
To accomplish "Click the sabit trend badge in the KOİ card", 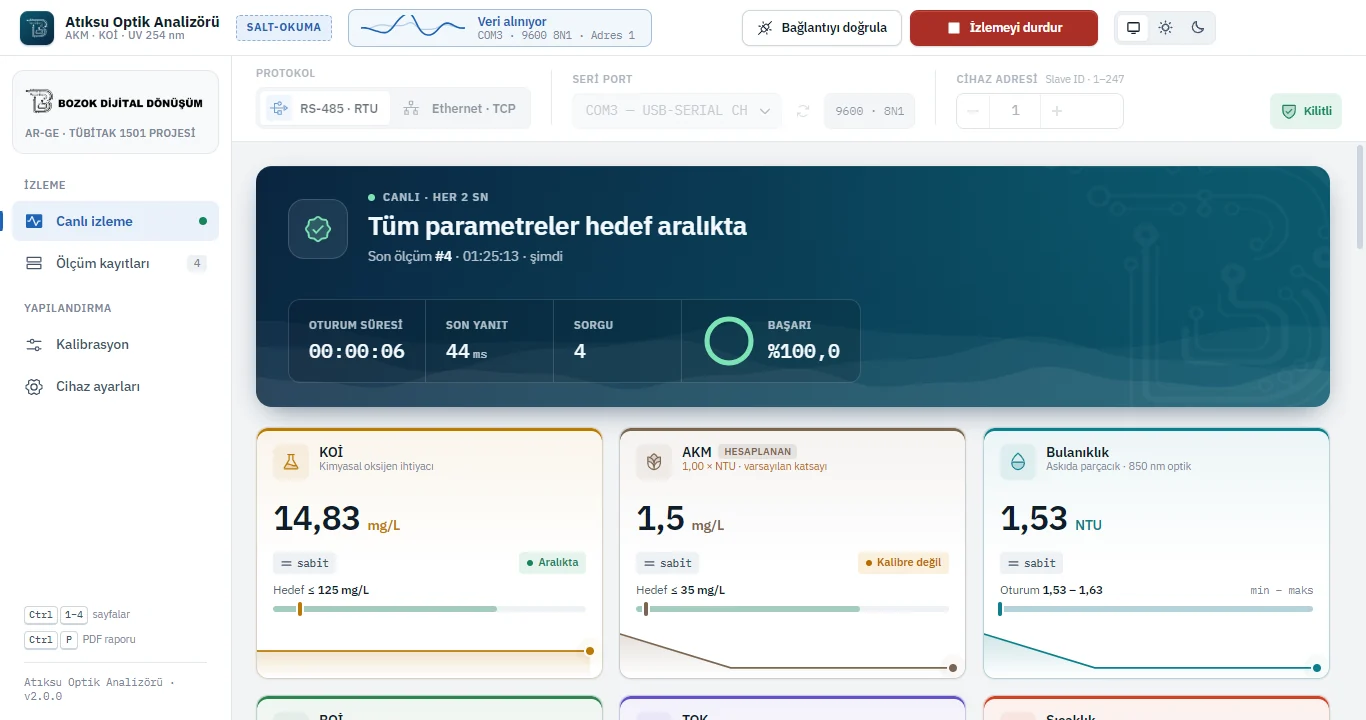I will pyautogui.click(x=304, y=563).
